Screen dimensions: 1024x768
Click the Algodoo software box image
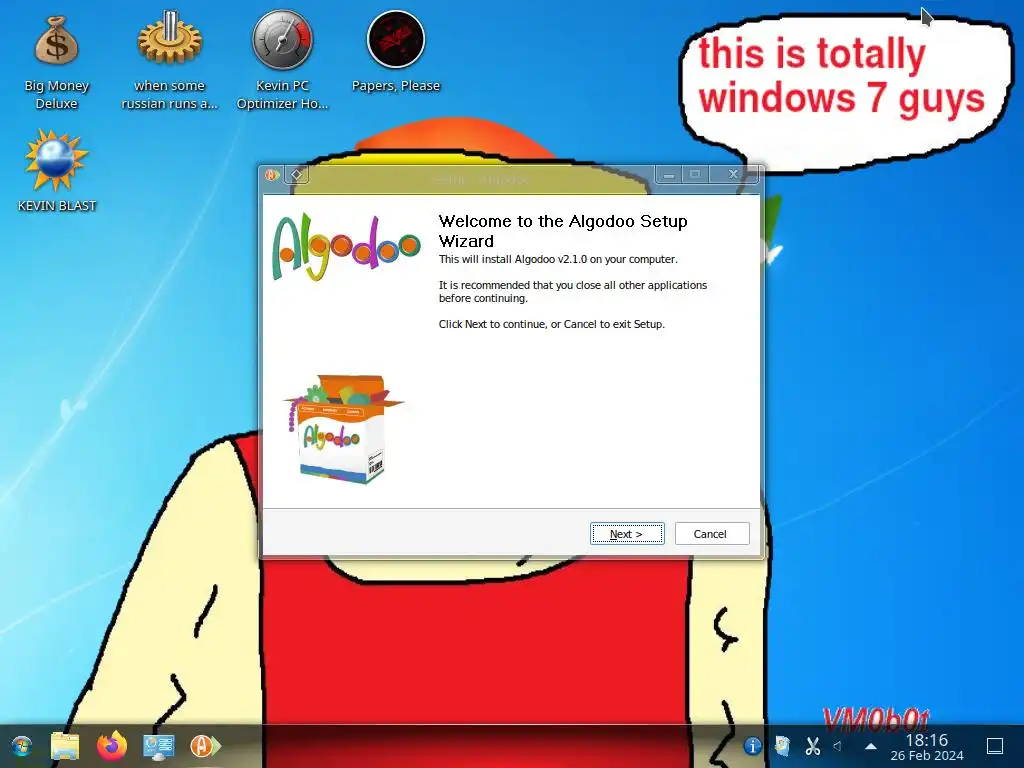(343, 429)
